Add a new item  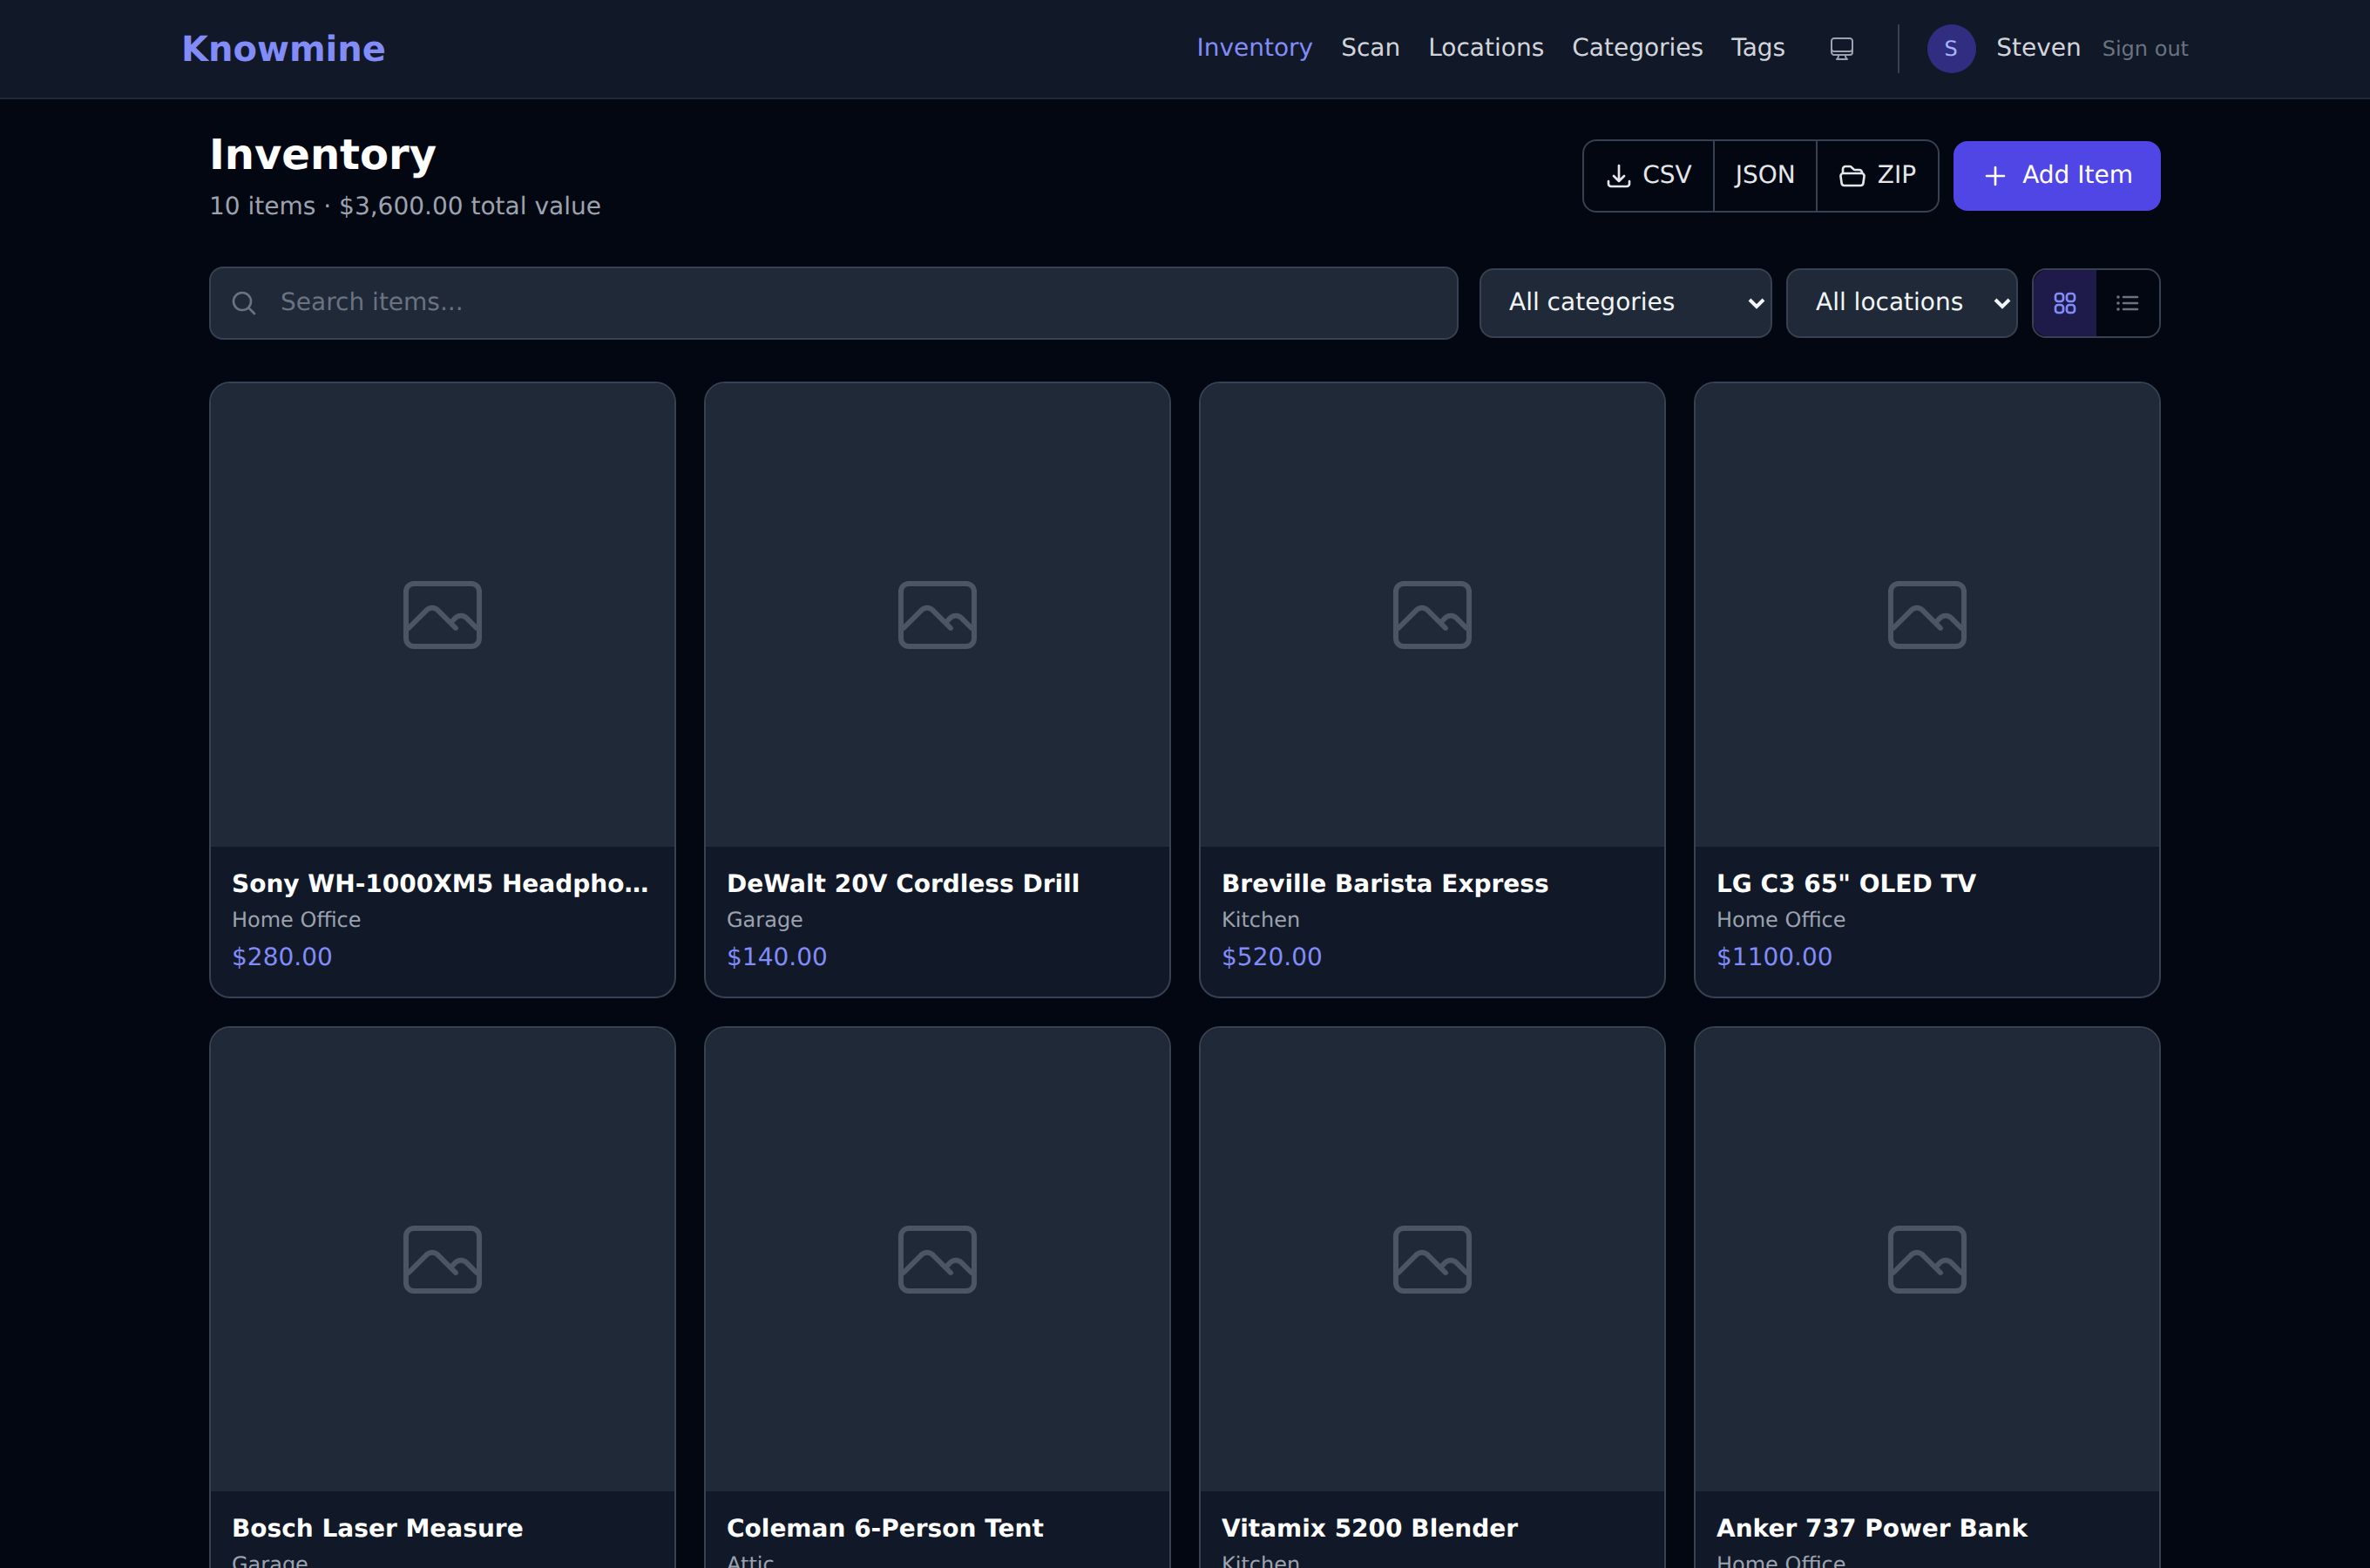[2056, 175]
